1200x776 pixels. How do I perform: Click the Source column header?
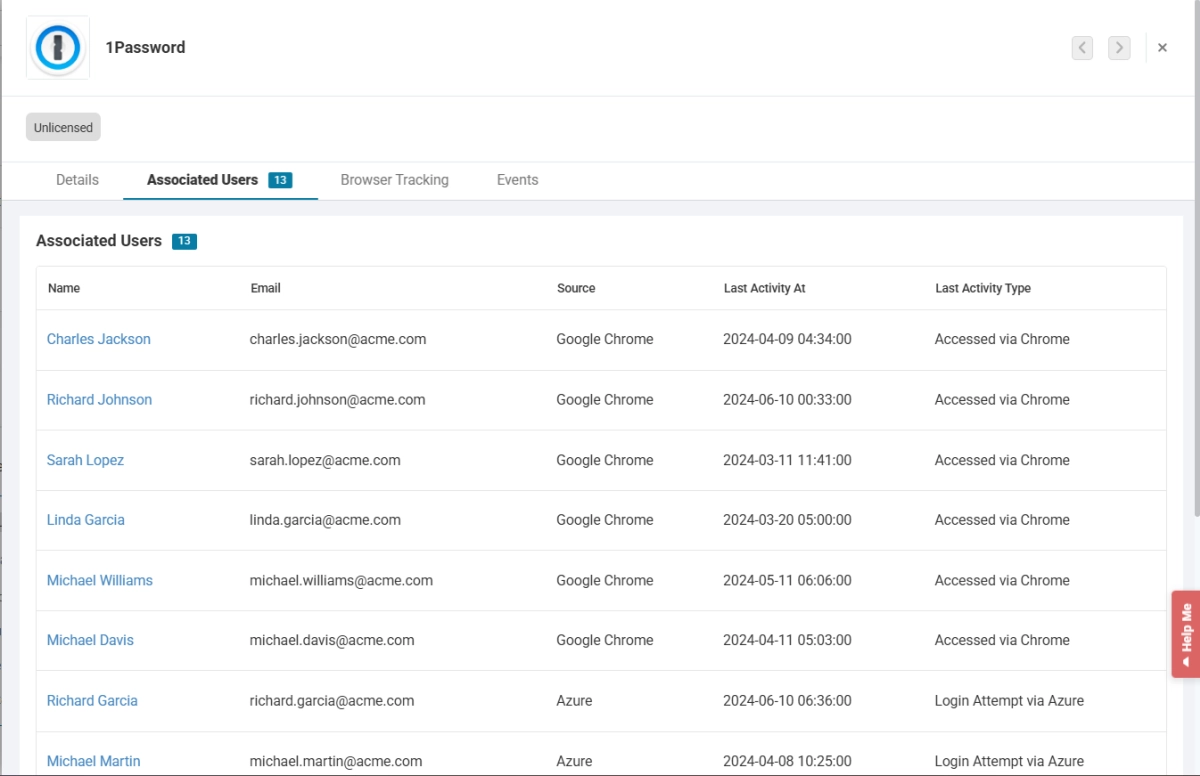tap(576, 288)
